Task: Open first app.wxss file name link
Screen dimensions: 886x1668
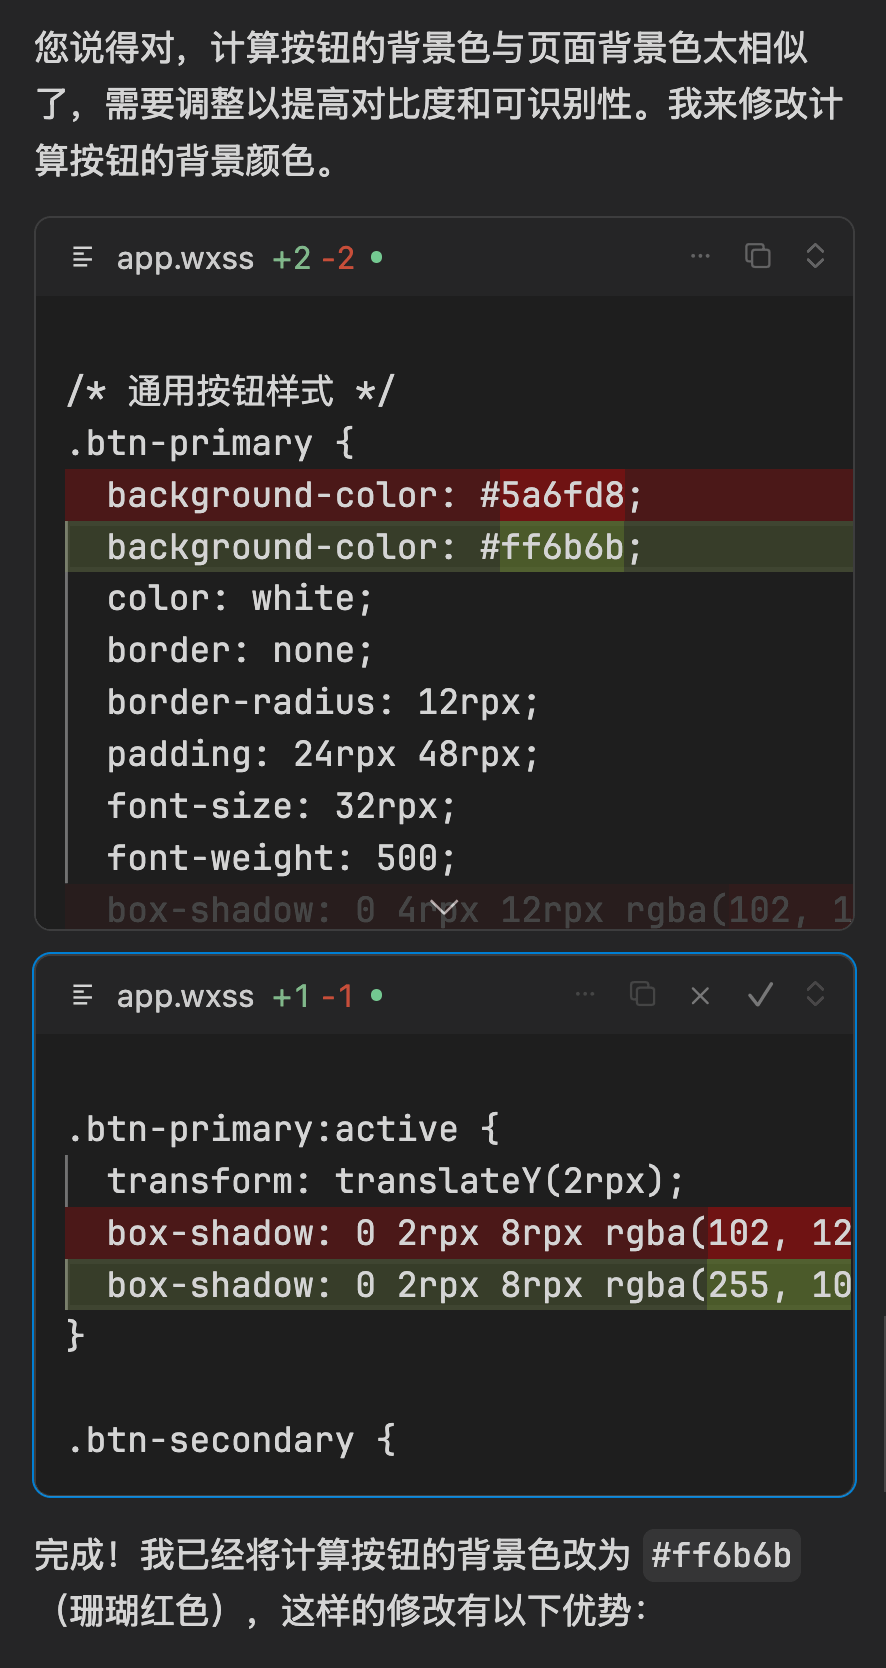Action: (x=185, y=258)
